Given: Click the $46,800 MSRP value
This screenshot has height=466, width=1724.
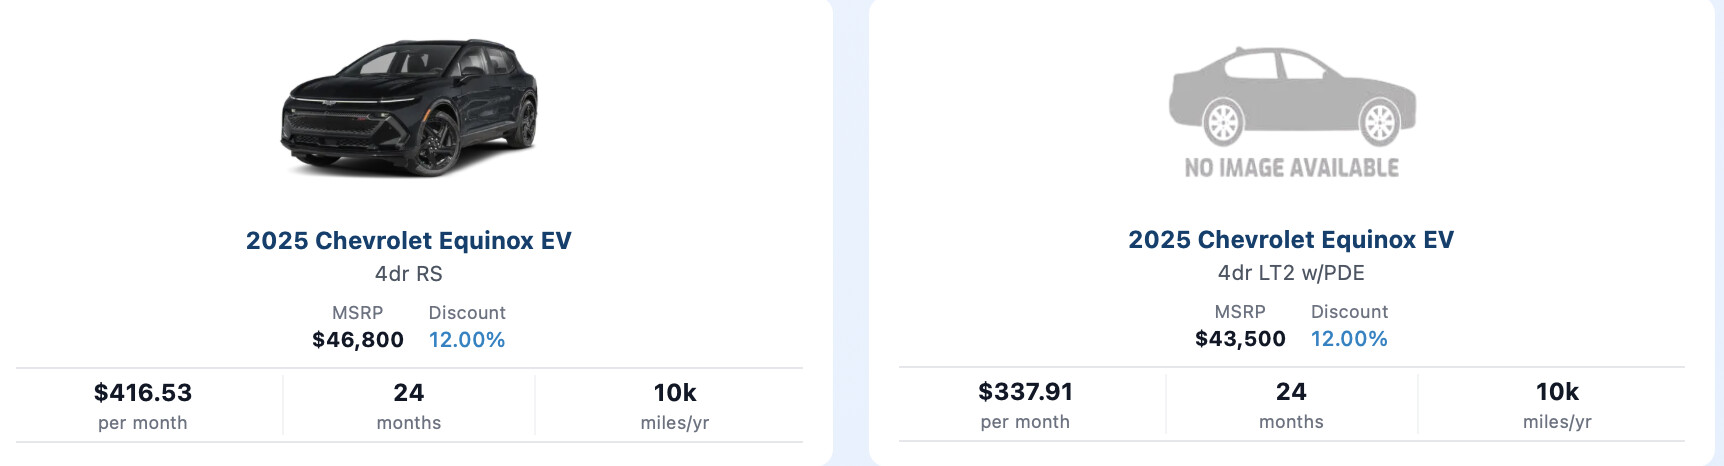Looking at the screenshot, I should point(358,340).
